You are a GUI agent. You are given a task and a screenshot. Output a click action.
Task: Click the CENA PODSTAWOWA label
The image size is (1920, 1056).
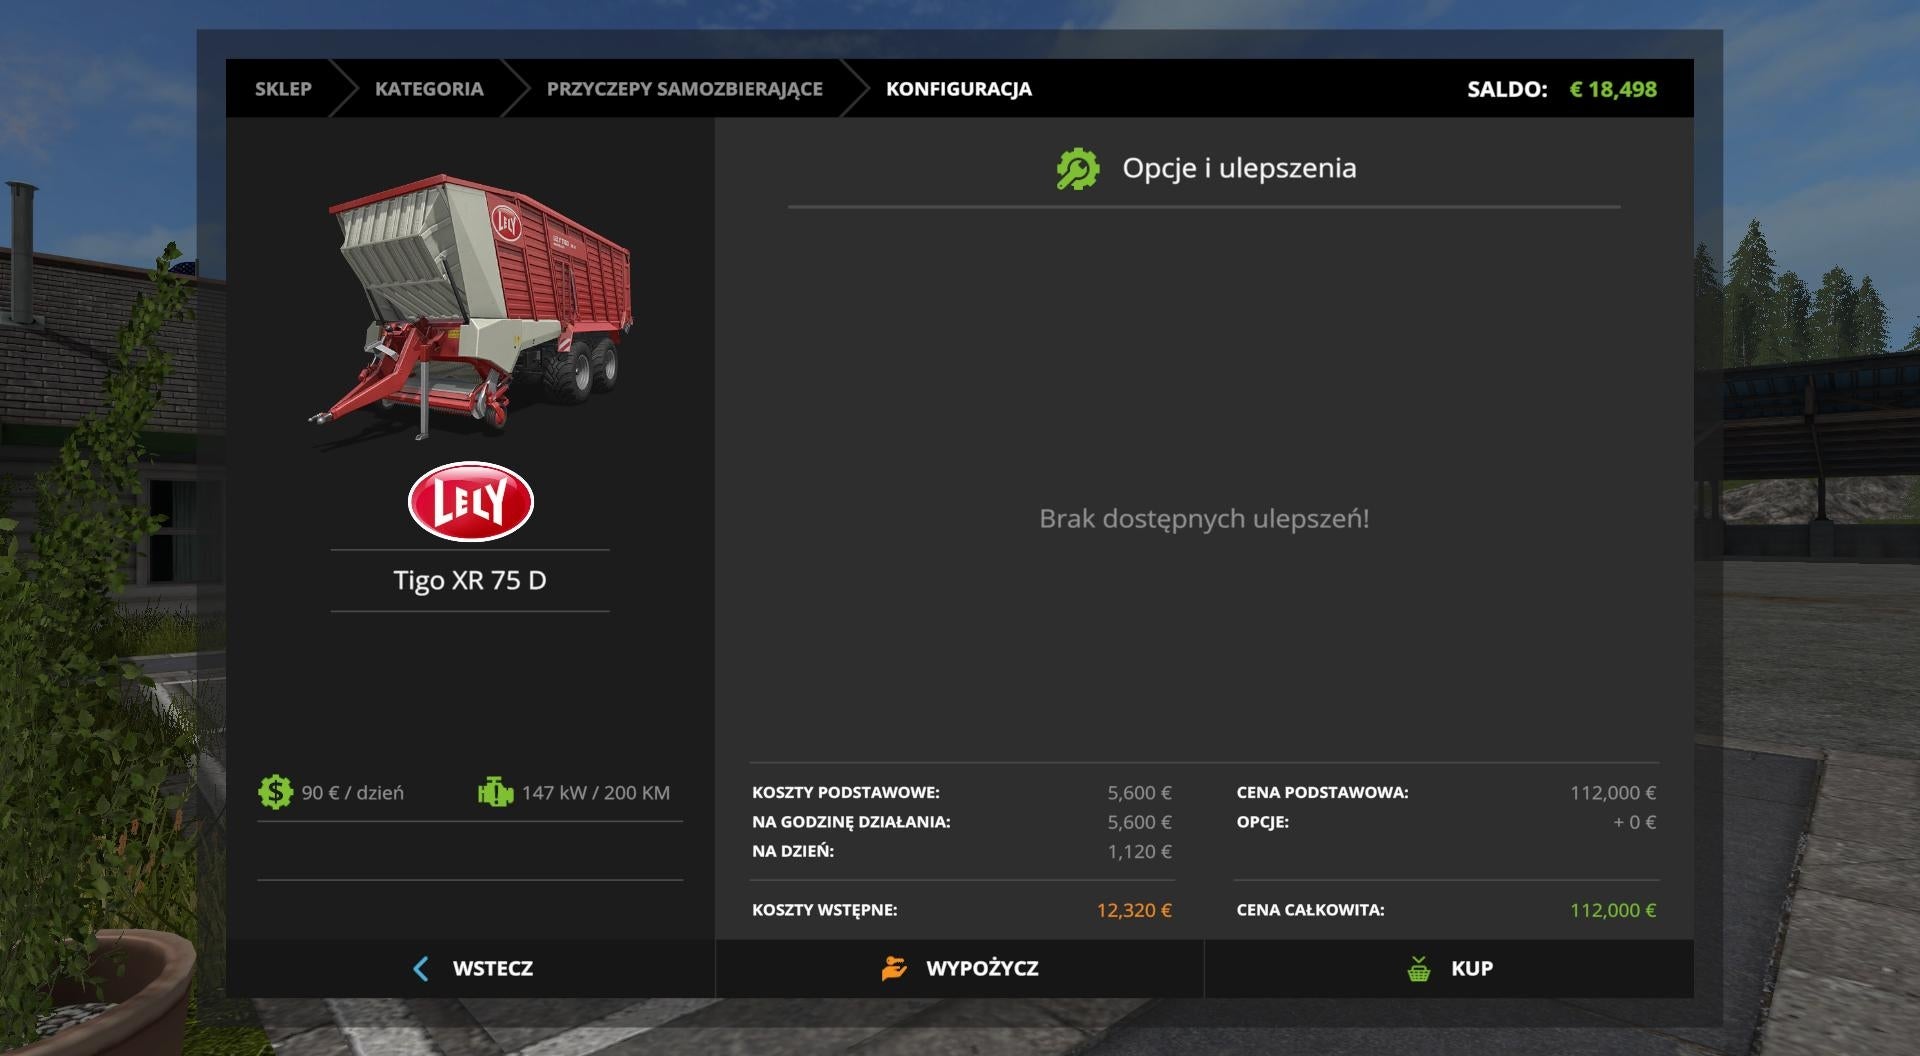[1322, 792]
